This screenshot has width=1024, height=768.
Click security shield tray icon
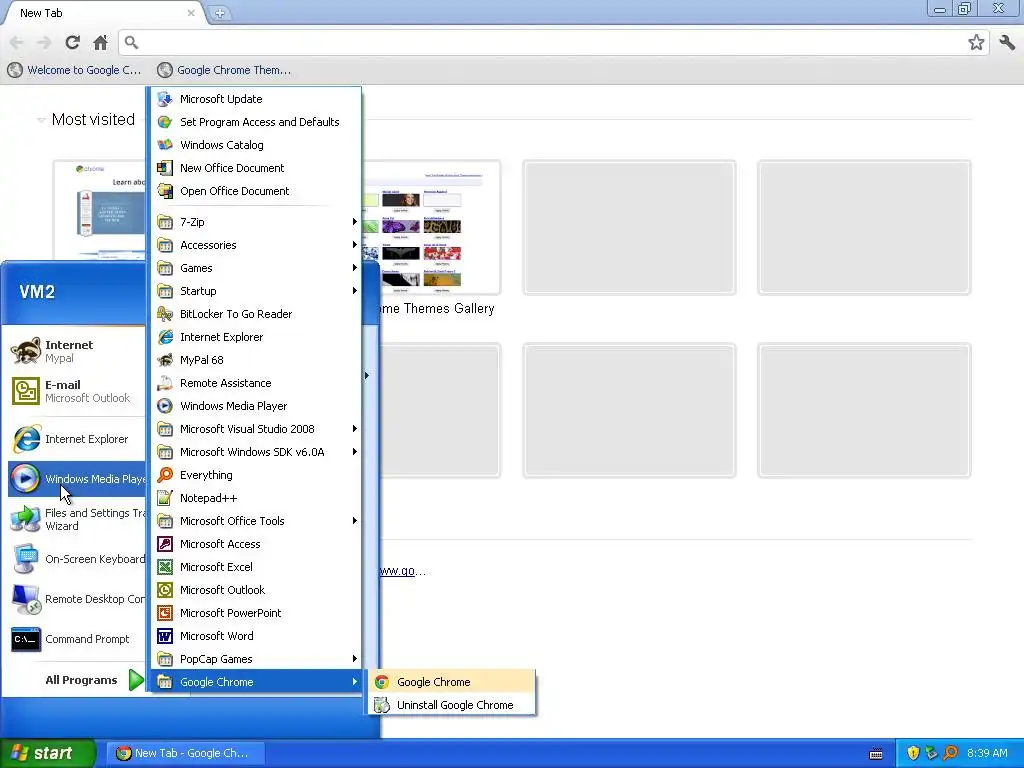coord(913,754)
